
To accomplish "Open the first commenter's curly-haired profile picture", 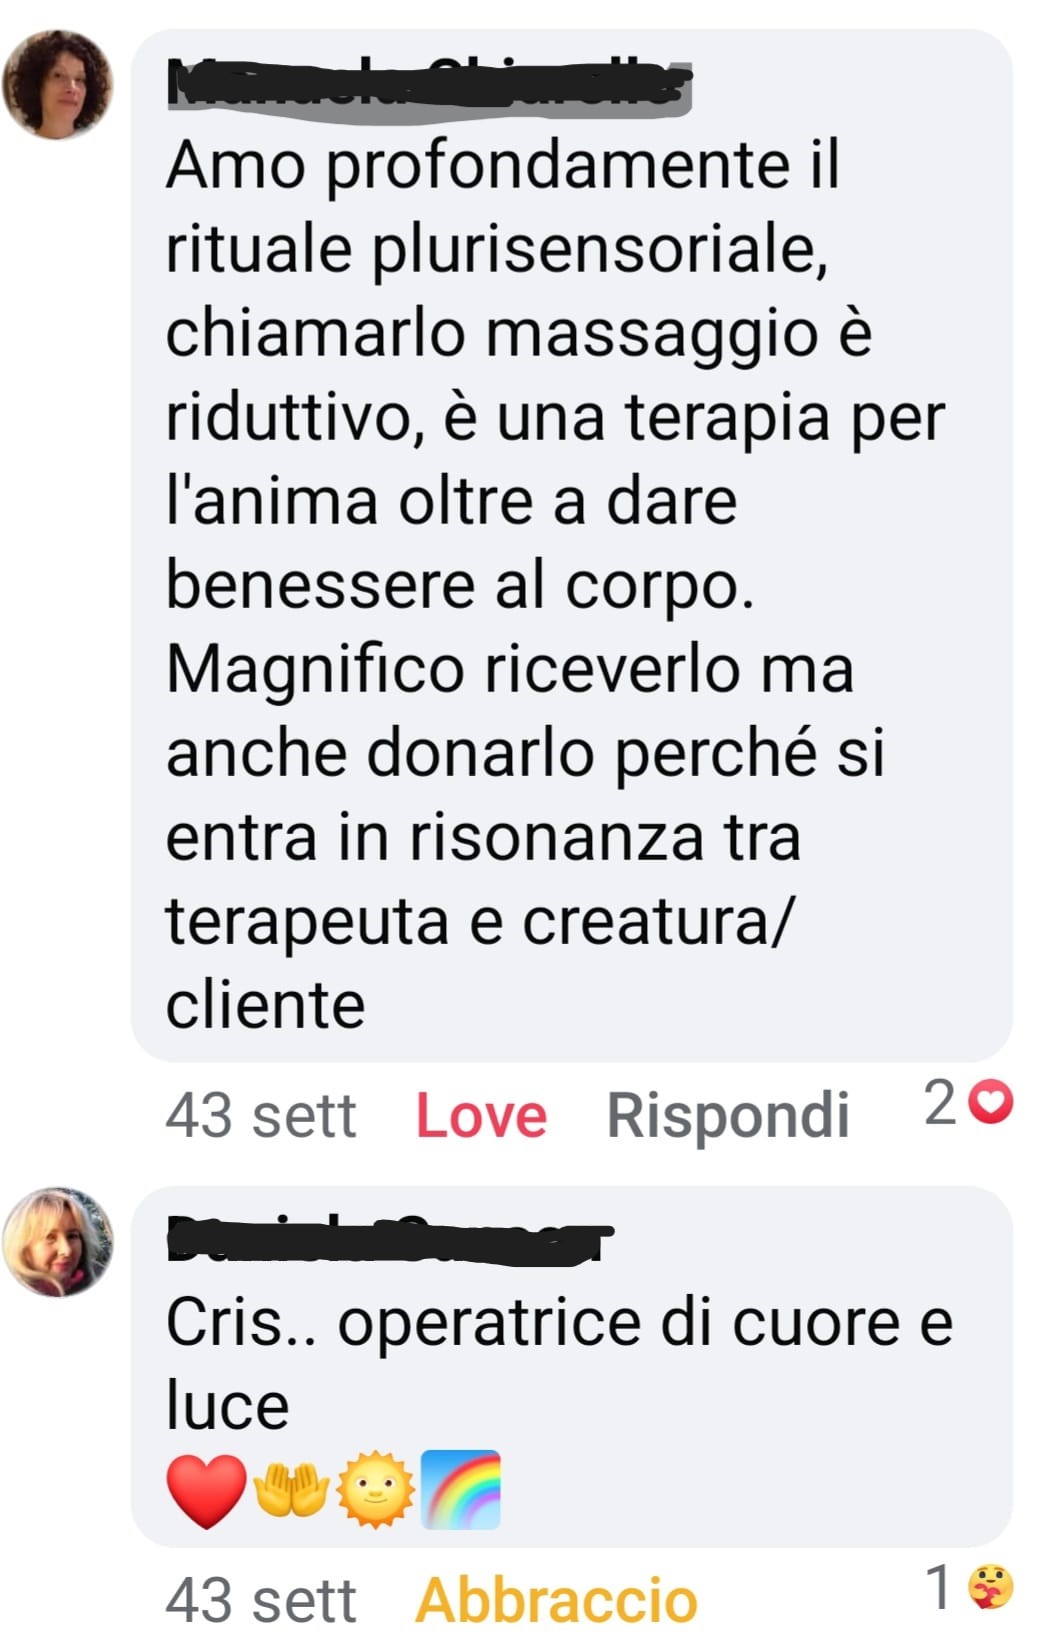I will point(57,85).
